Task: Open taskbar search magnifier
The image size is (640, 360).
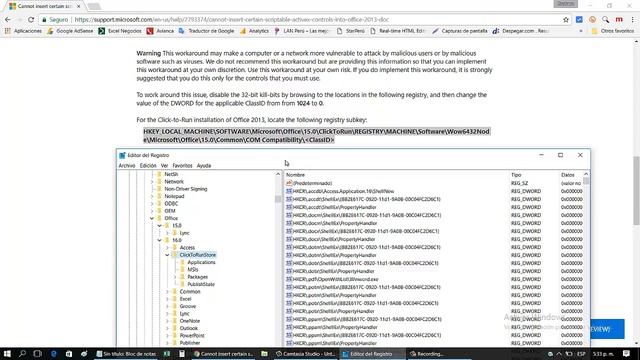Action: (x=22, y=354)
